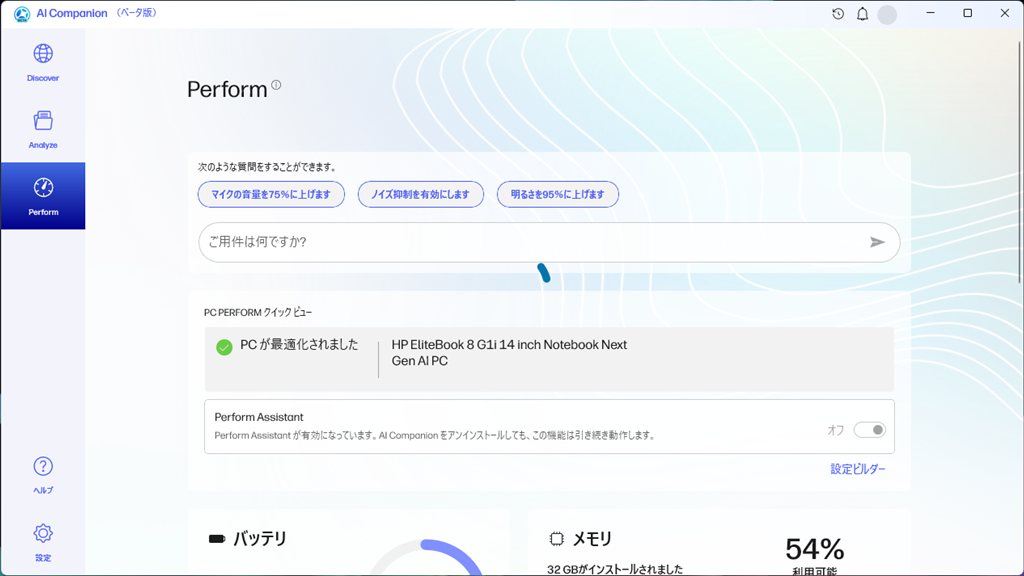Open the 設定 settings page
This screenshot has height=576, width=1024.
tap(43, 542)
